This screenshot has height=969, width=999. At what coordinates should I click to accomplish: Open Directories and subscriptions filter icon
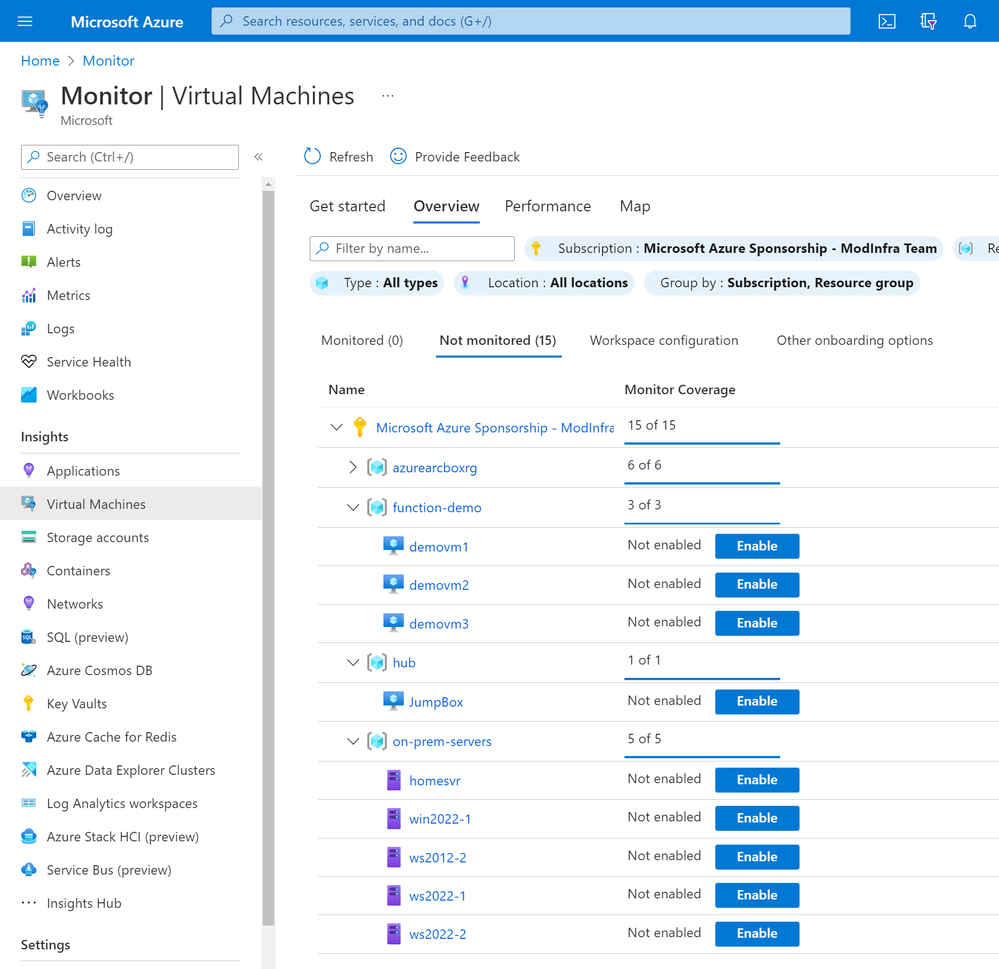tap(928, 22)
